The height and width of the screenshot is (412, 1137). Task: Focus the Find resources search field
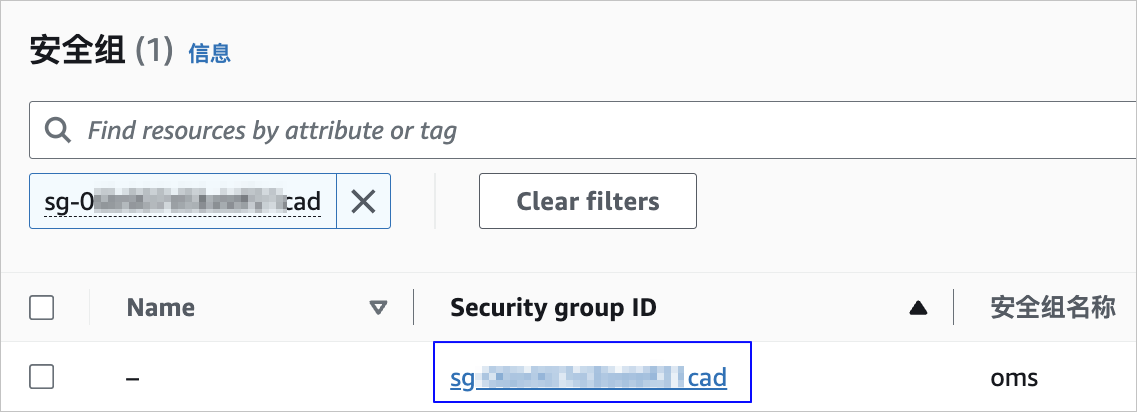point(595,131)
